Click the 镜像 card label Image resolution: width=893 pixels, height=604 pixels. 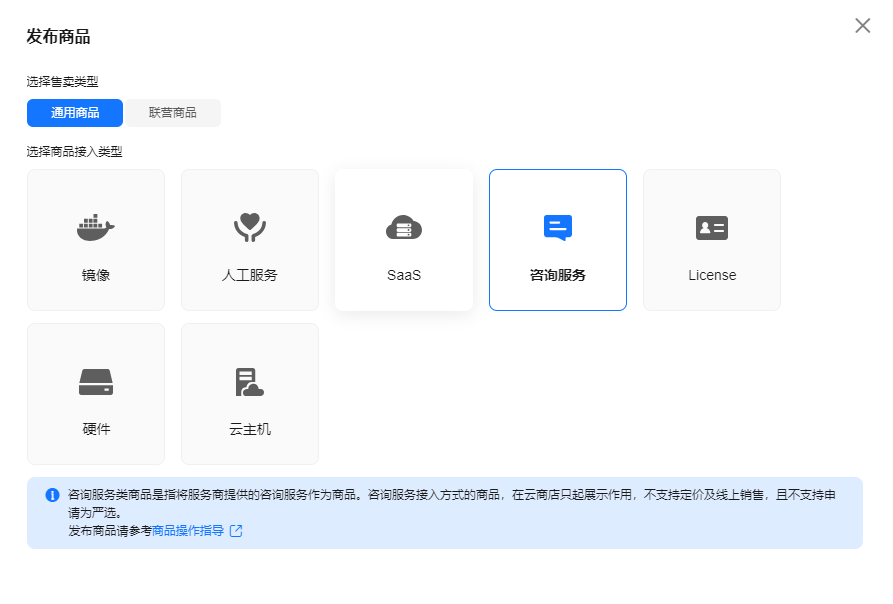coord(96,276)
